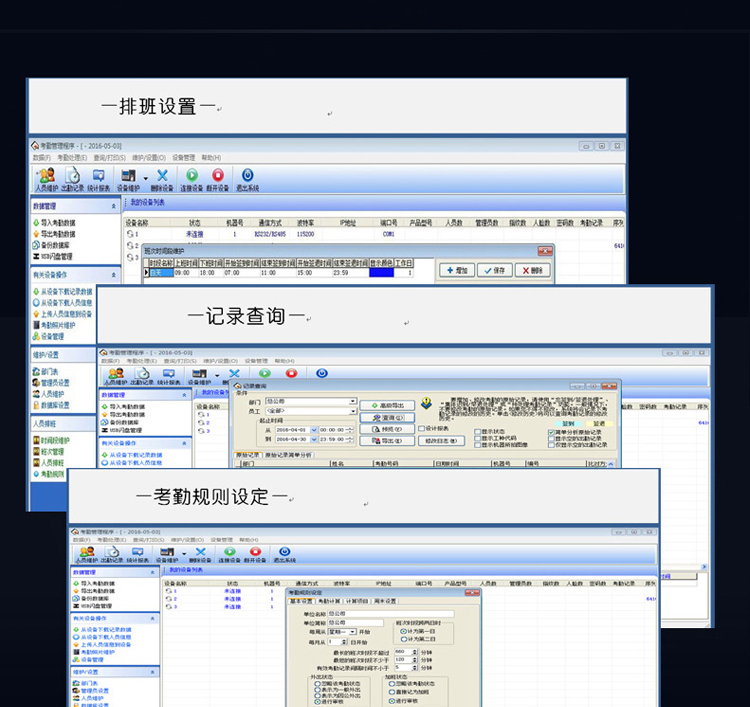Open 出勤记录 in top window toolbar
The image size is (750, 707).
(72, 180)
